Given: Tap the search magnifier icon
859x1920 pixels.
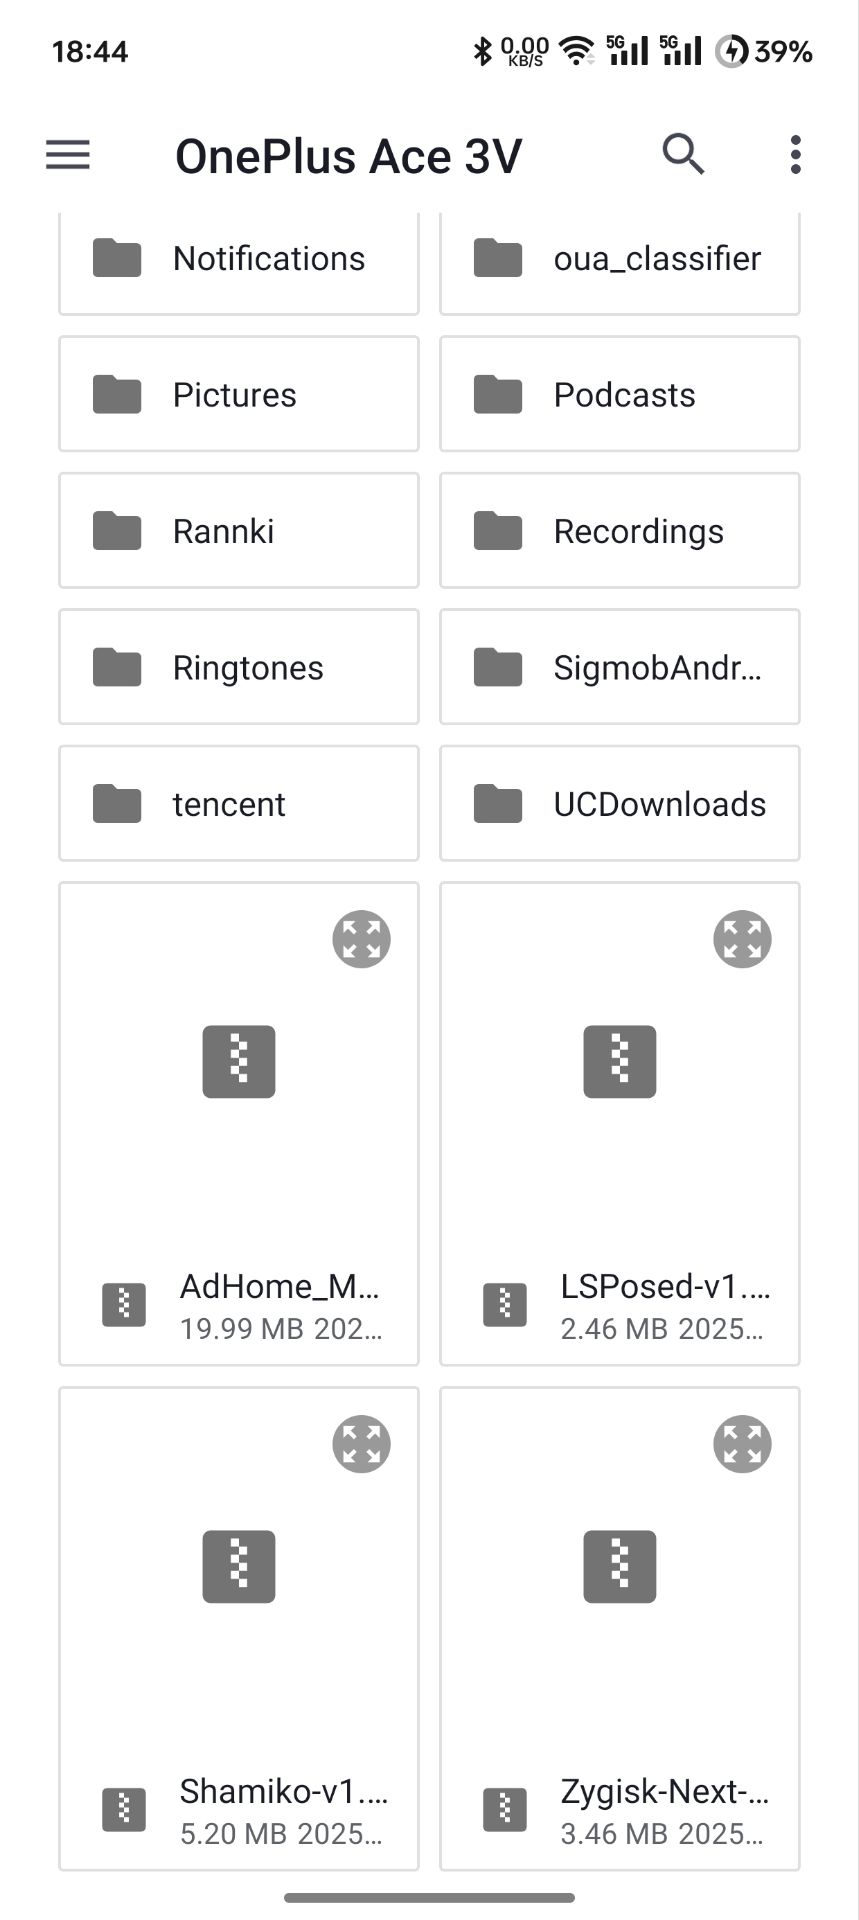Looking at the screenshot, I should (684, 155).
